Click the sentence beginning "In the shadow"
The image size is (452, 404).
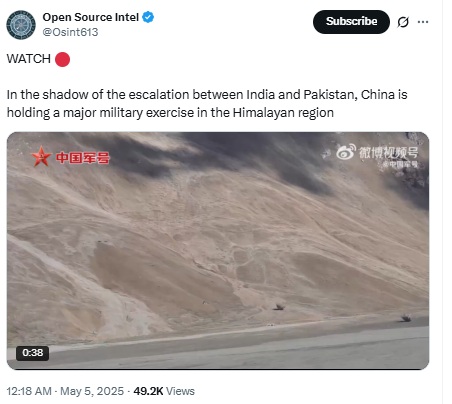[x=207, y=95]
